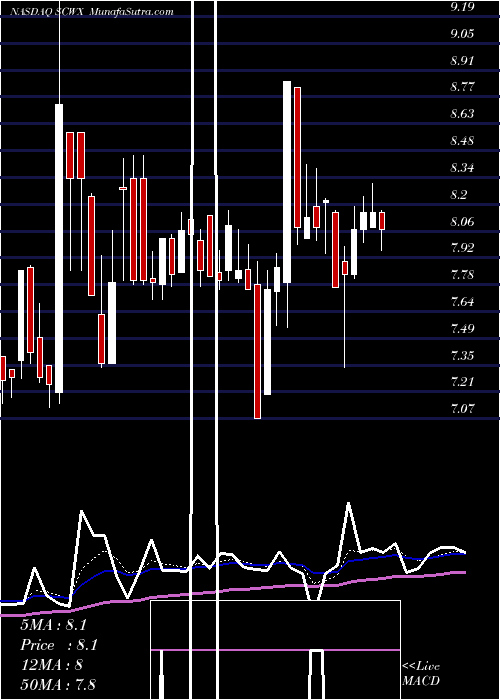The image size is (500, 700).
Task: Click the 8.91 price level label
Action: click(462, 61)
